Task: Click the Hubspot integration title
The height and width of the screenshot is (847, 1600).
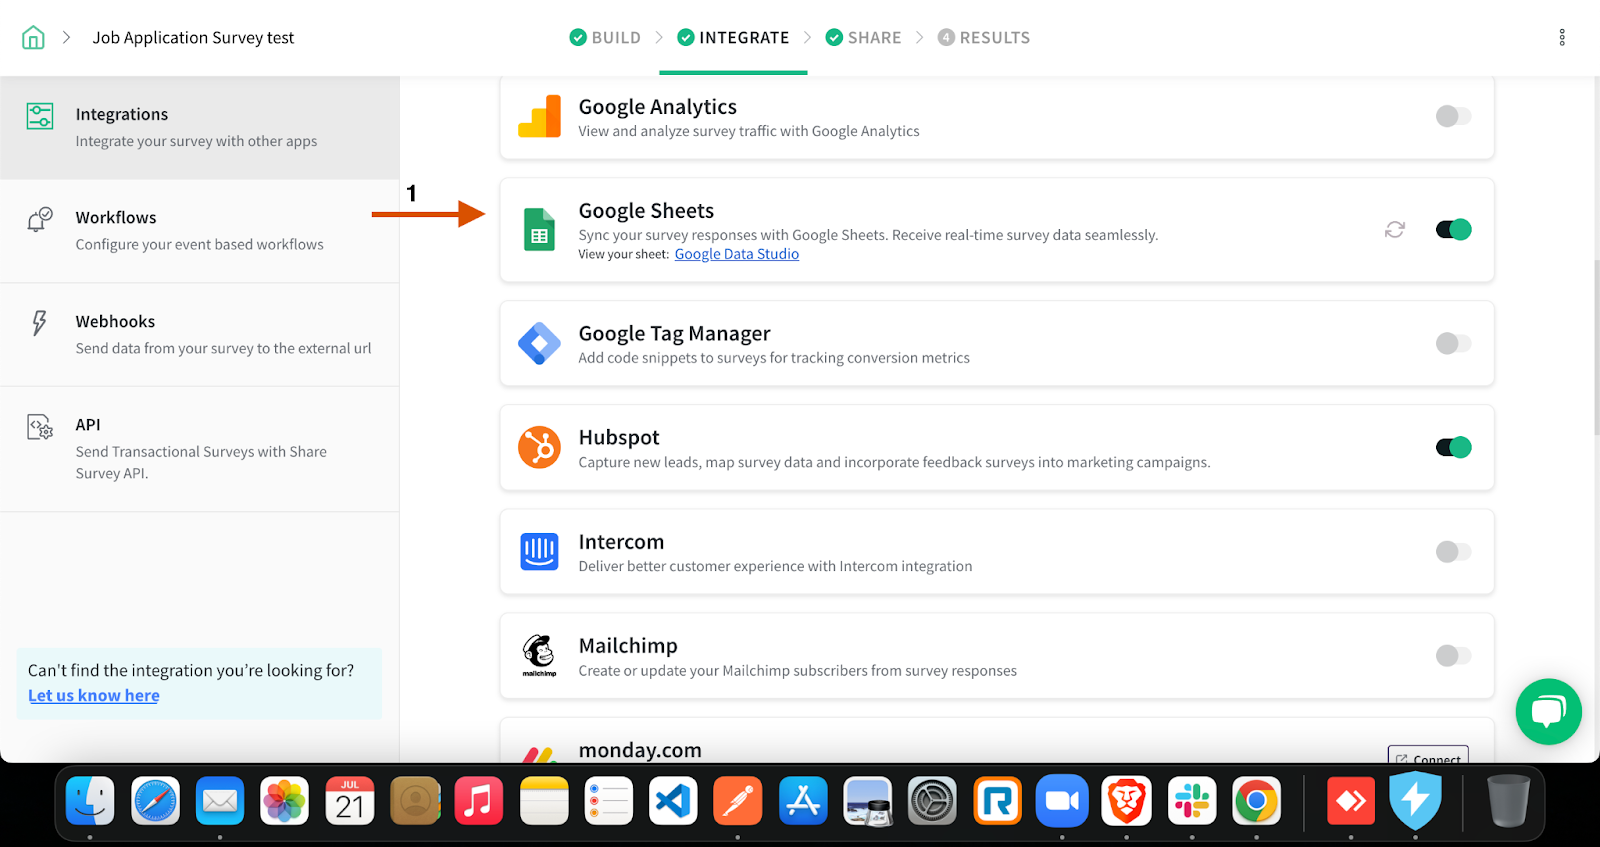Action: pyautogui.click(x=619, y=438)
